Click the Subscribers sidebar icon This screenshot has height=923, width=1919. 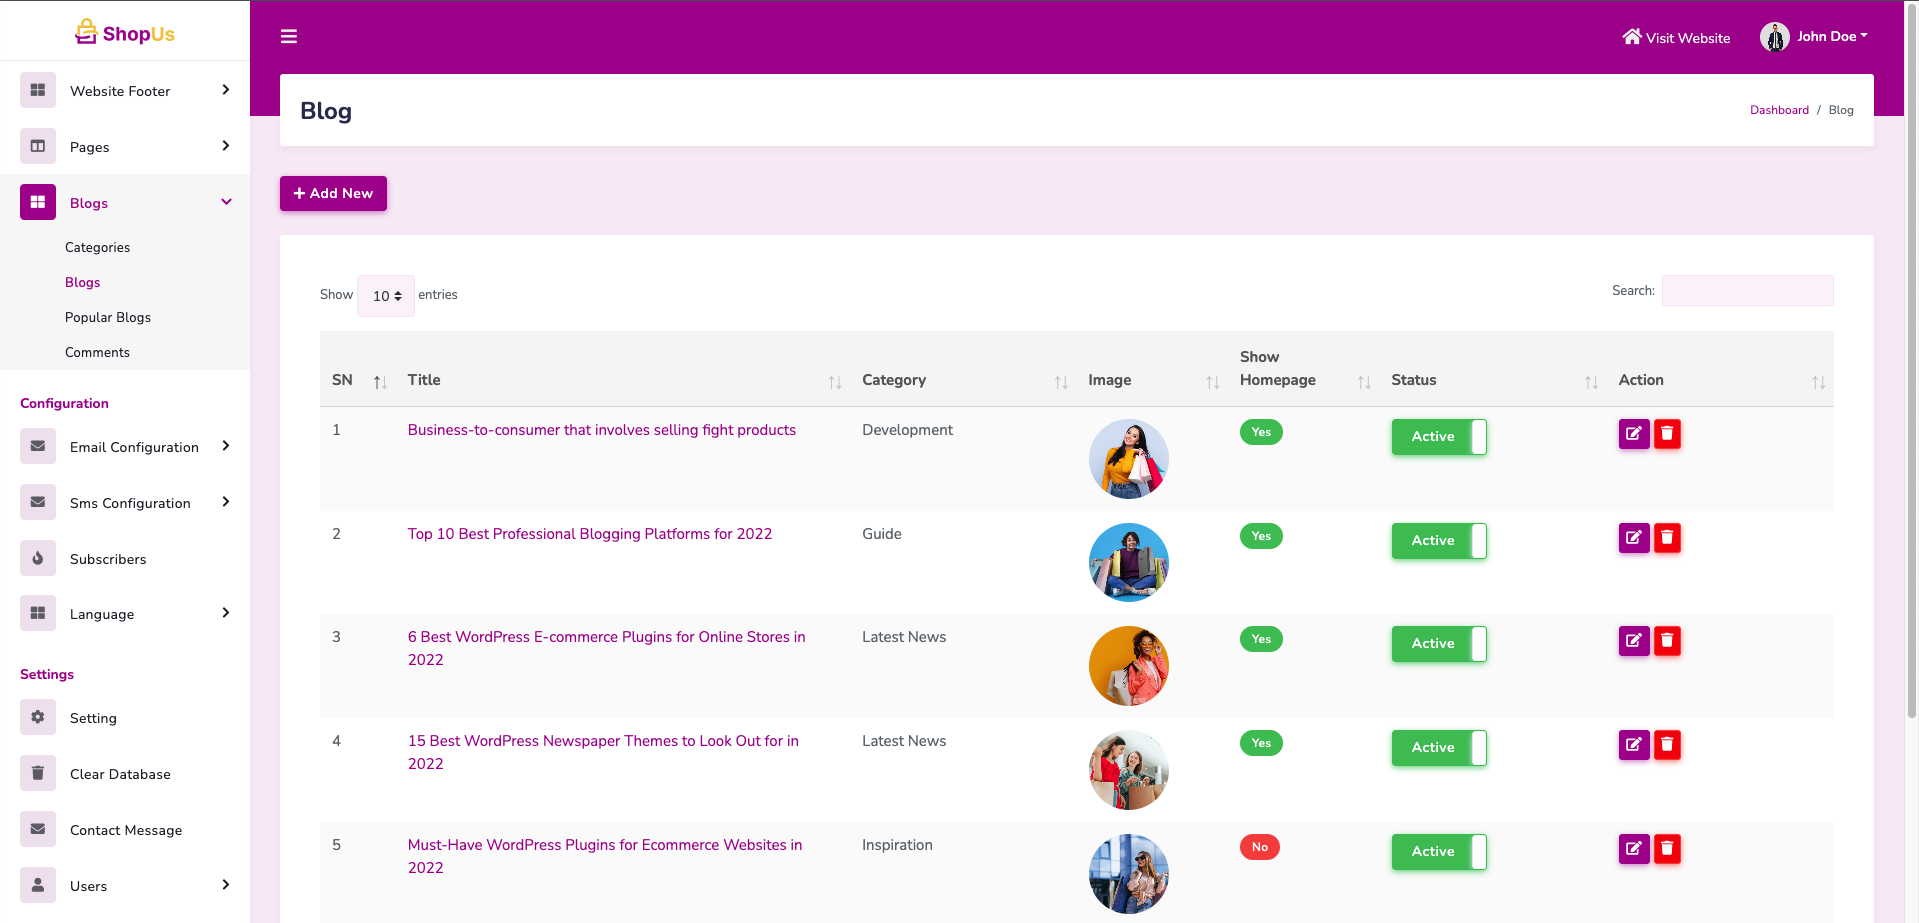click(38, 559)
